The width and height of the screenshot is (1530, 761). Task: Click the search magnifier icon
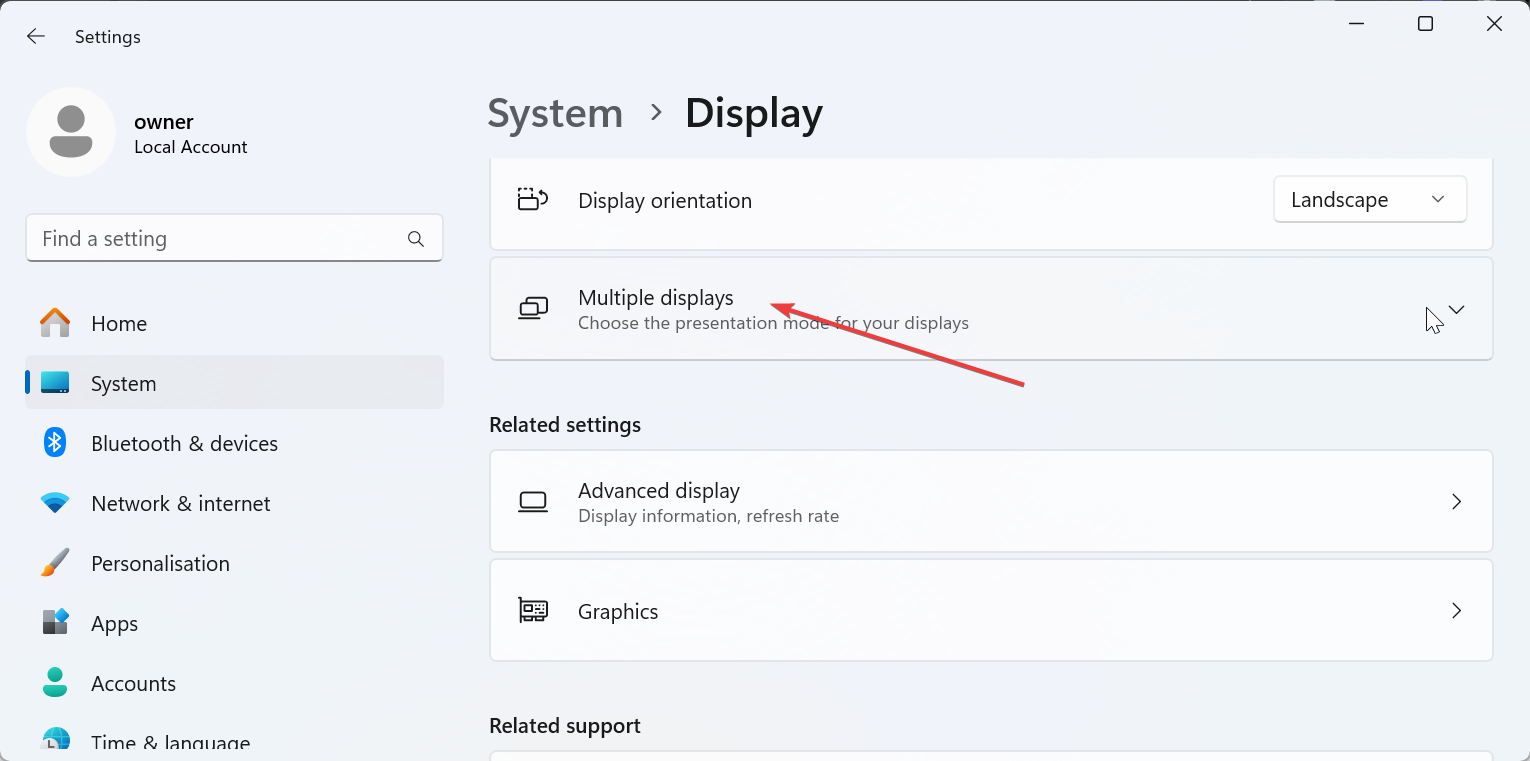[416, 239]
